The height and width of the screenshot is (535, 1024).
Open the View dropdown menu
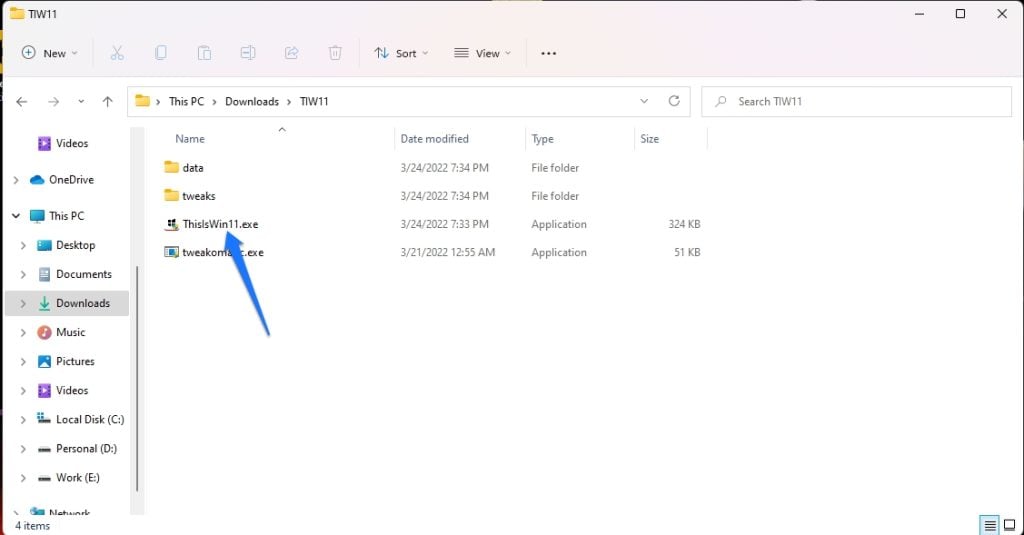[x=483, y=53]
